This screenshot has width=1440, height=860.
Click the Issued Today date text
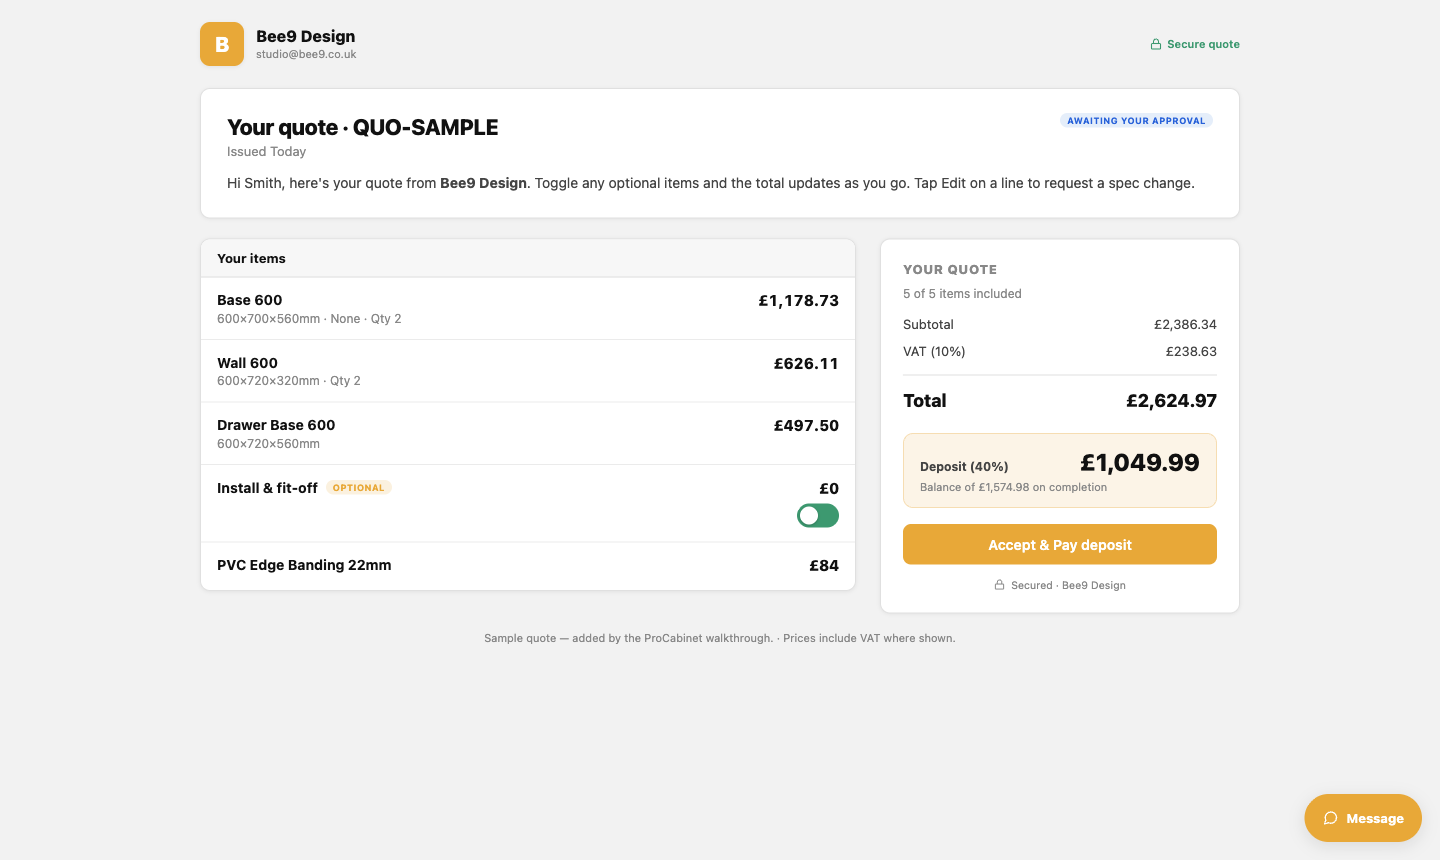tap(266, 151)
